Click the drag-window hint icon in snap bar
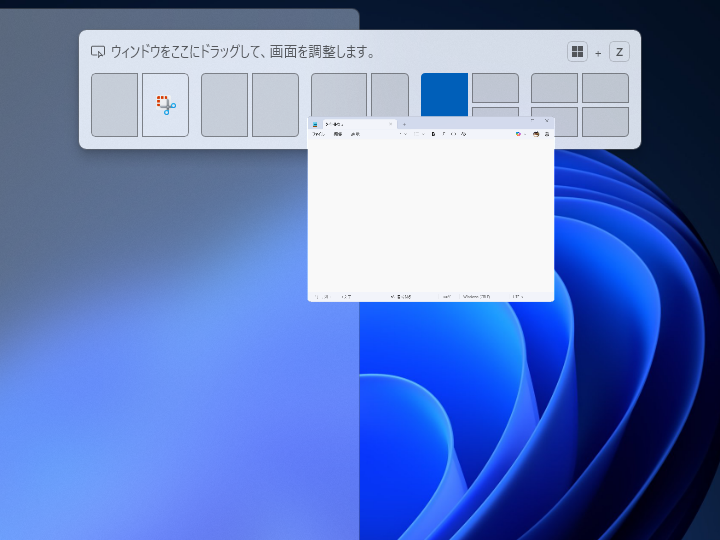 coord(98,52)
